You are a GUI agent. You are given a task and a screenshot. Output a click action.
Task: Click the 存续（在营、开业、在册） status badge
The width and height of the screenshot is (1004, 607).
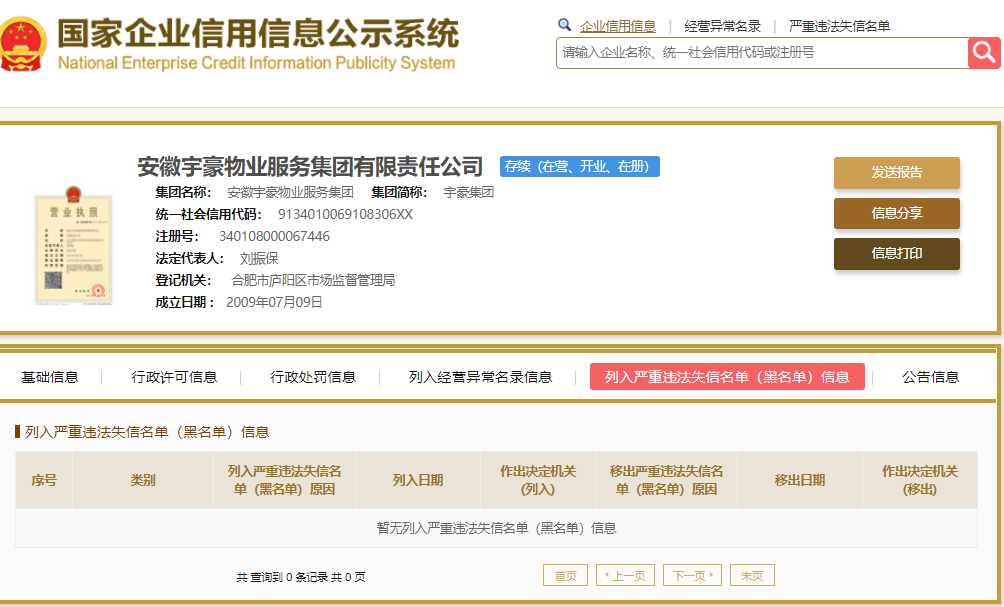point(579,166)
